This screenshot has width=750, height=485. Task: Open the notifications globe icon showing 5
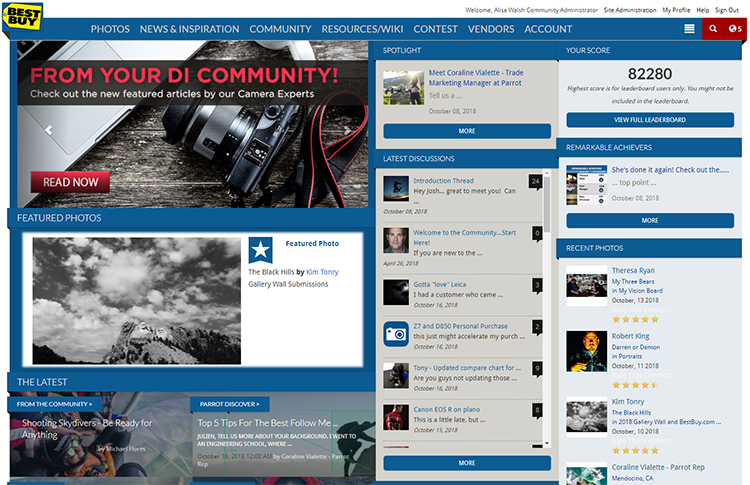pos(735,29)
